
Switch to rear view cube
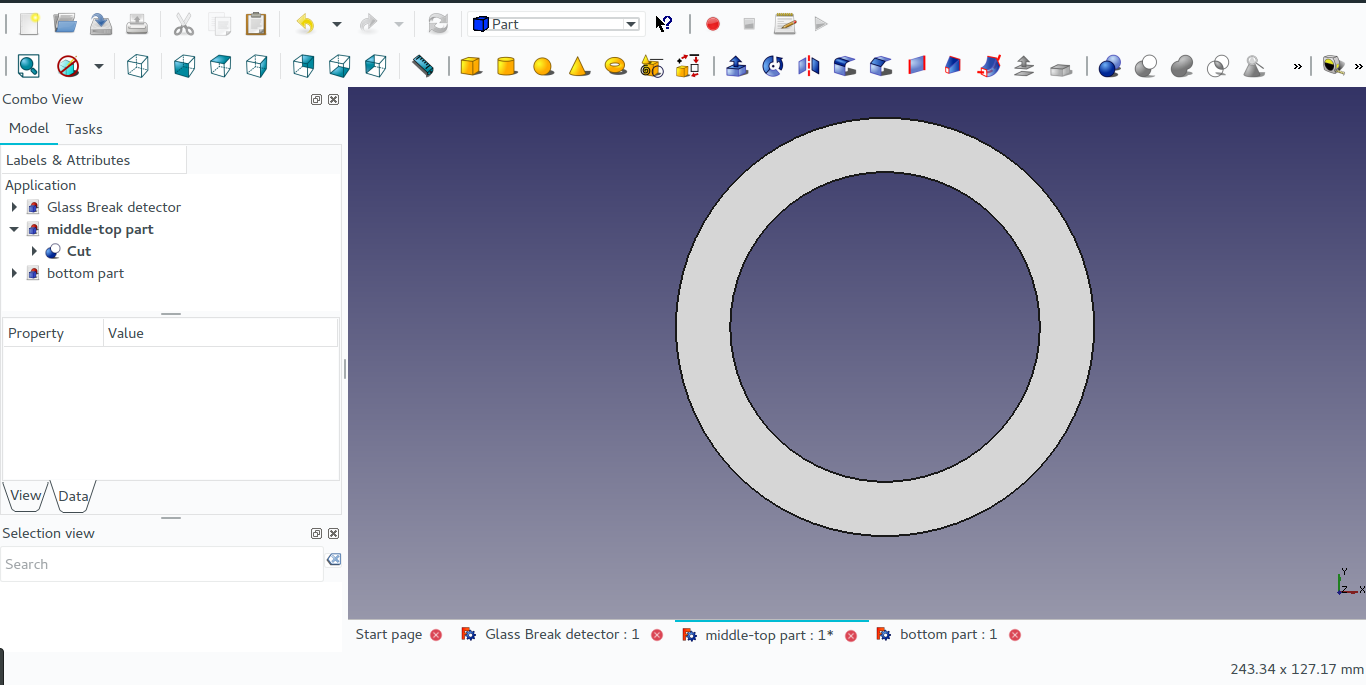tap(304, 66)
